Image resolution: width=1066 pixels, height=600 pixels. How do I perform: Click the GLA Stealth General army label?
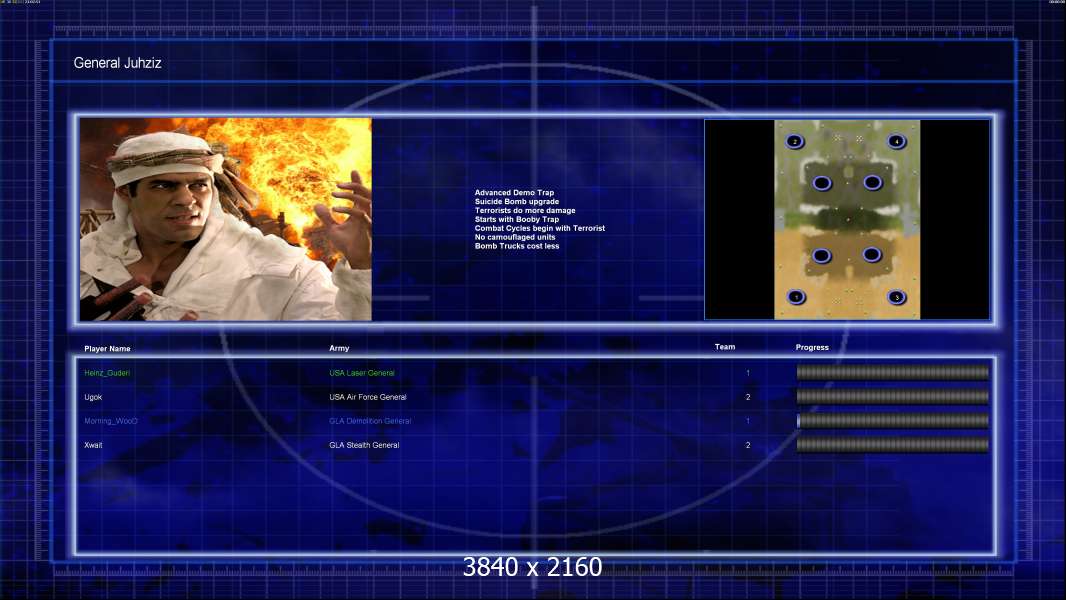[x=364, y=445]
